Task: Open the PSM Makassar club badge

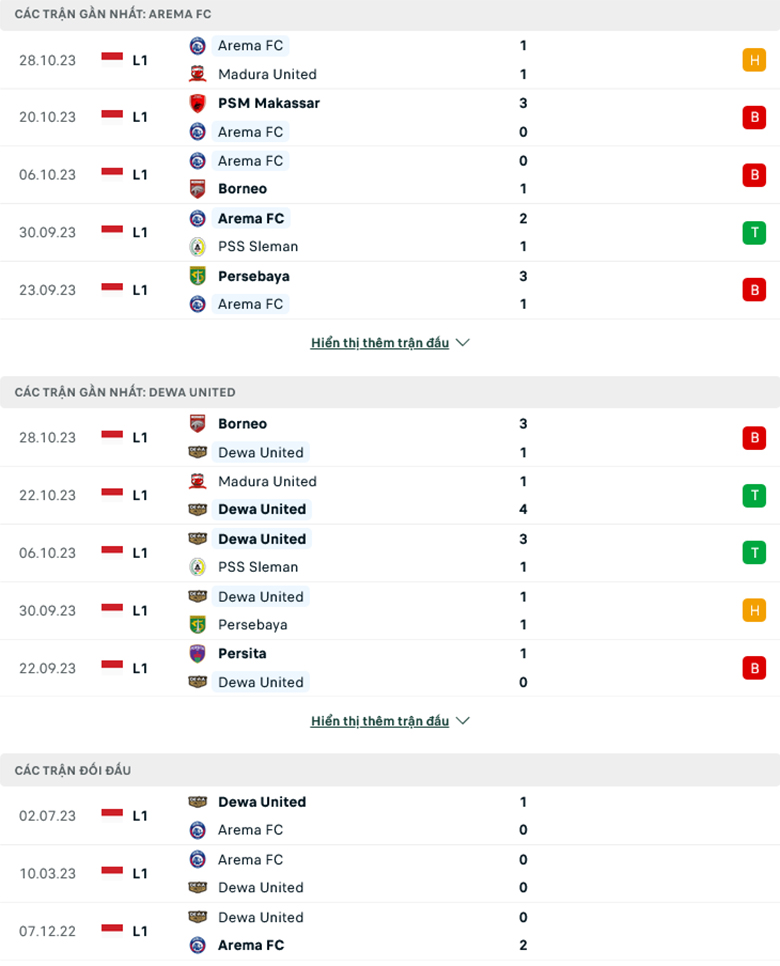Action: [197, 103]
